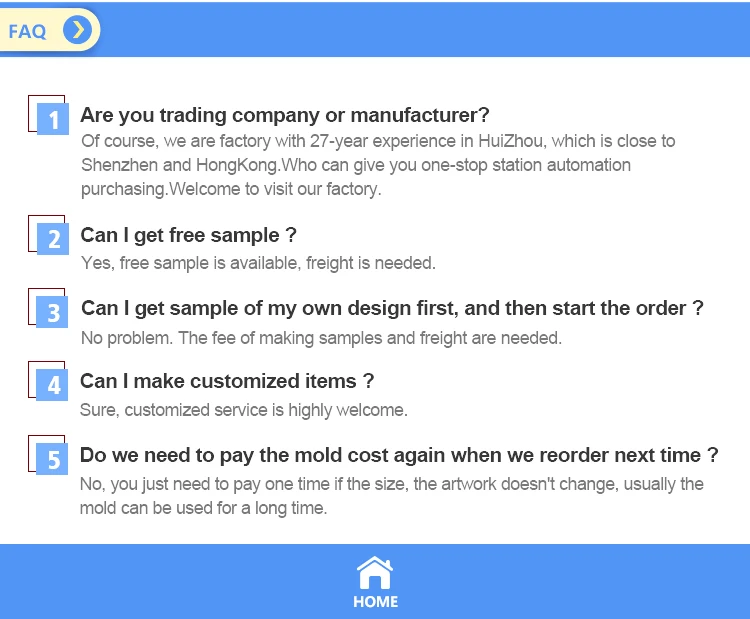The image size is (750, 619).
Task: Click the blue header bar
Action: (x=420, y=30)
